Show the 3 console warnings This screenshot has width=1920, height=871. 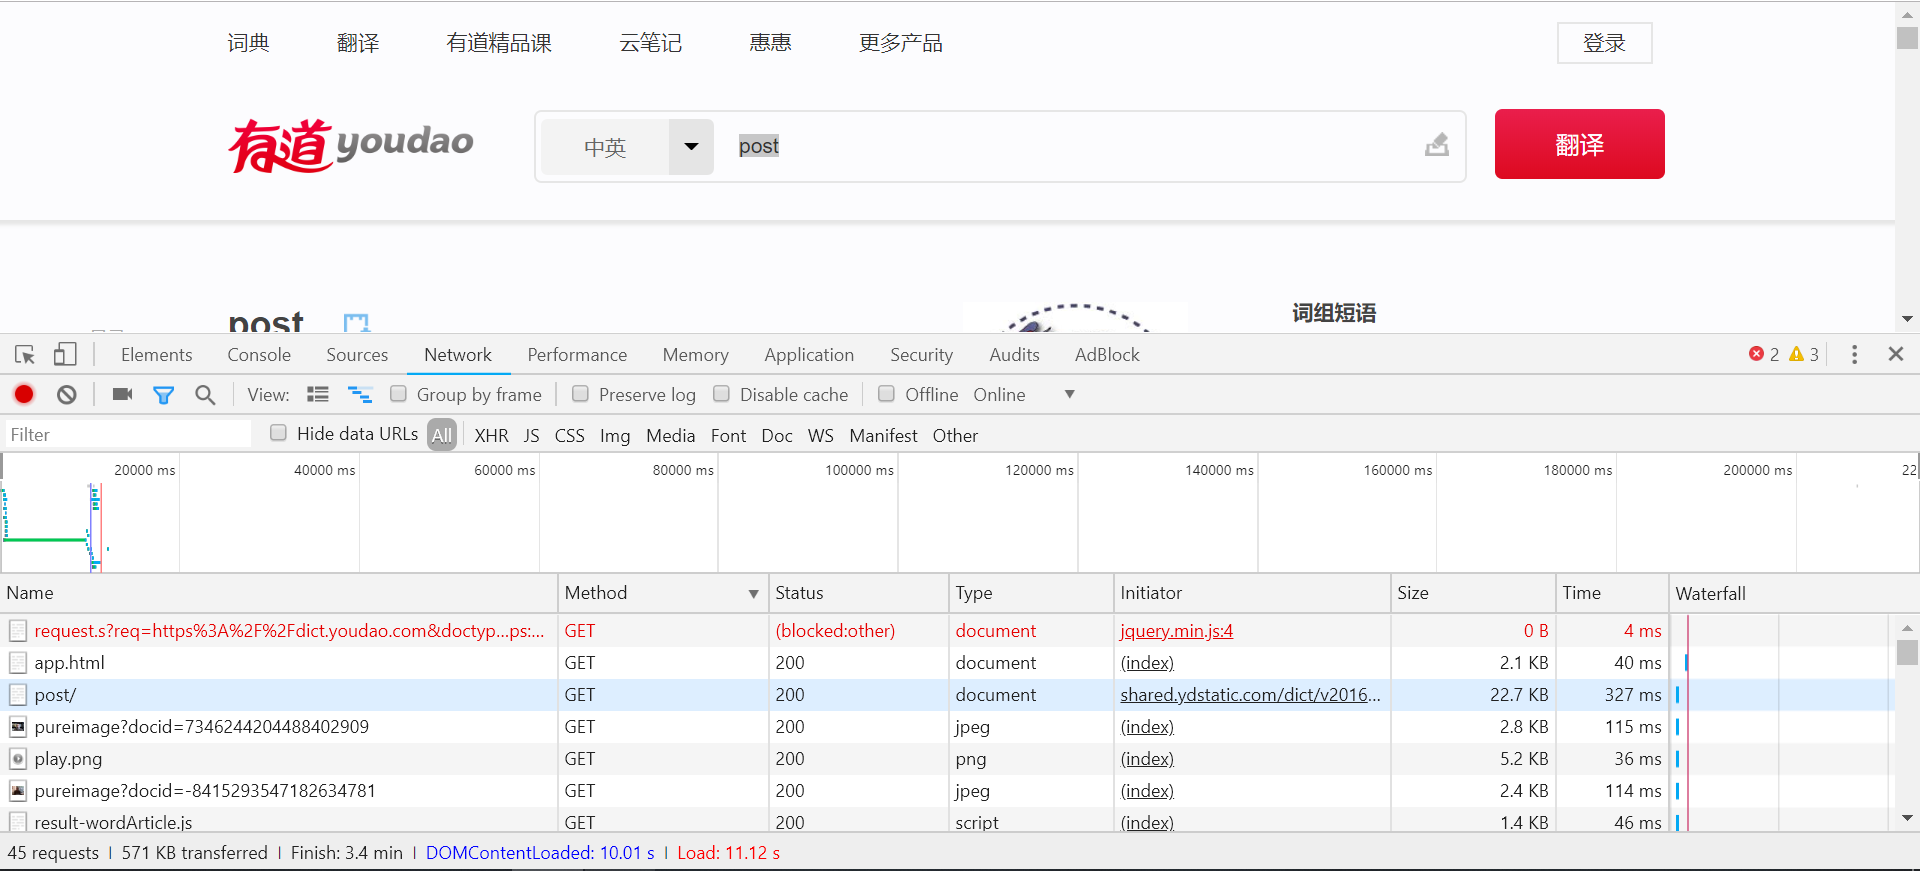(x=1804, y=355)
